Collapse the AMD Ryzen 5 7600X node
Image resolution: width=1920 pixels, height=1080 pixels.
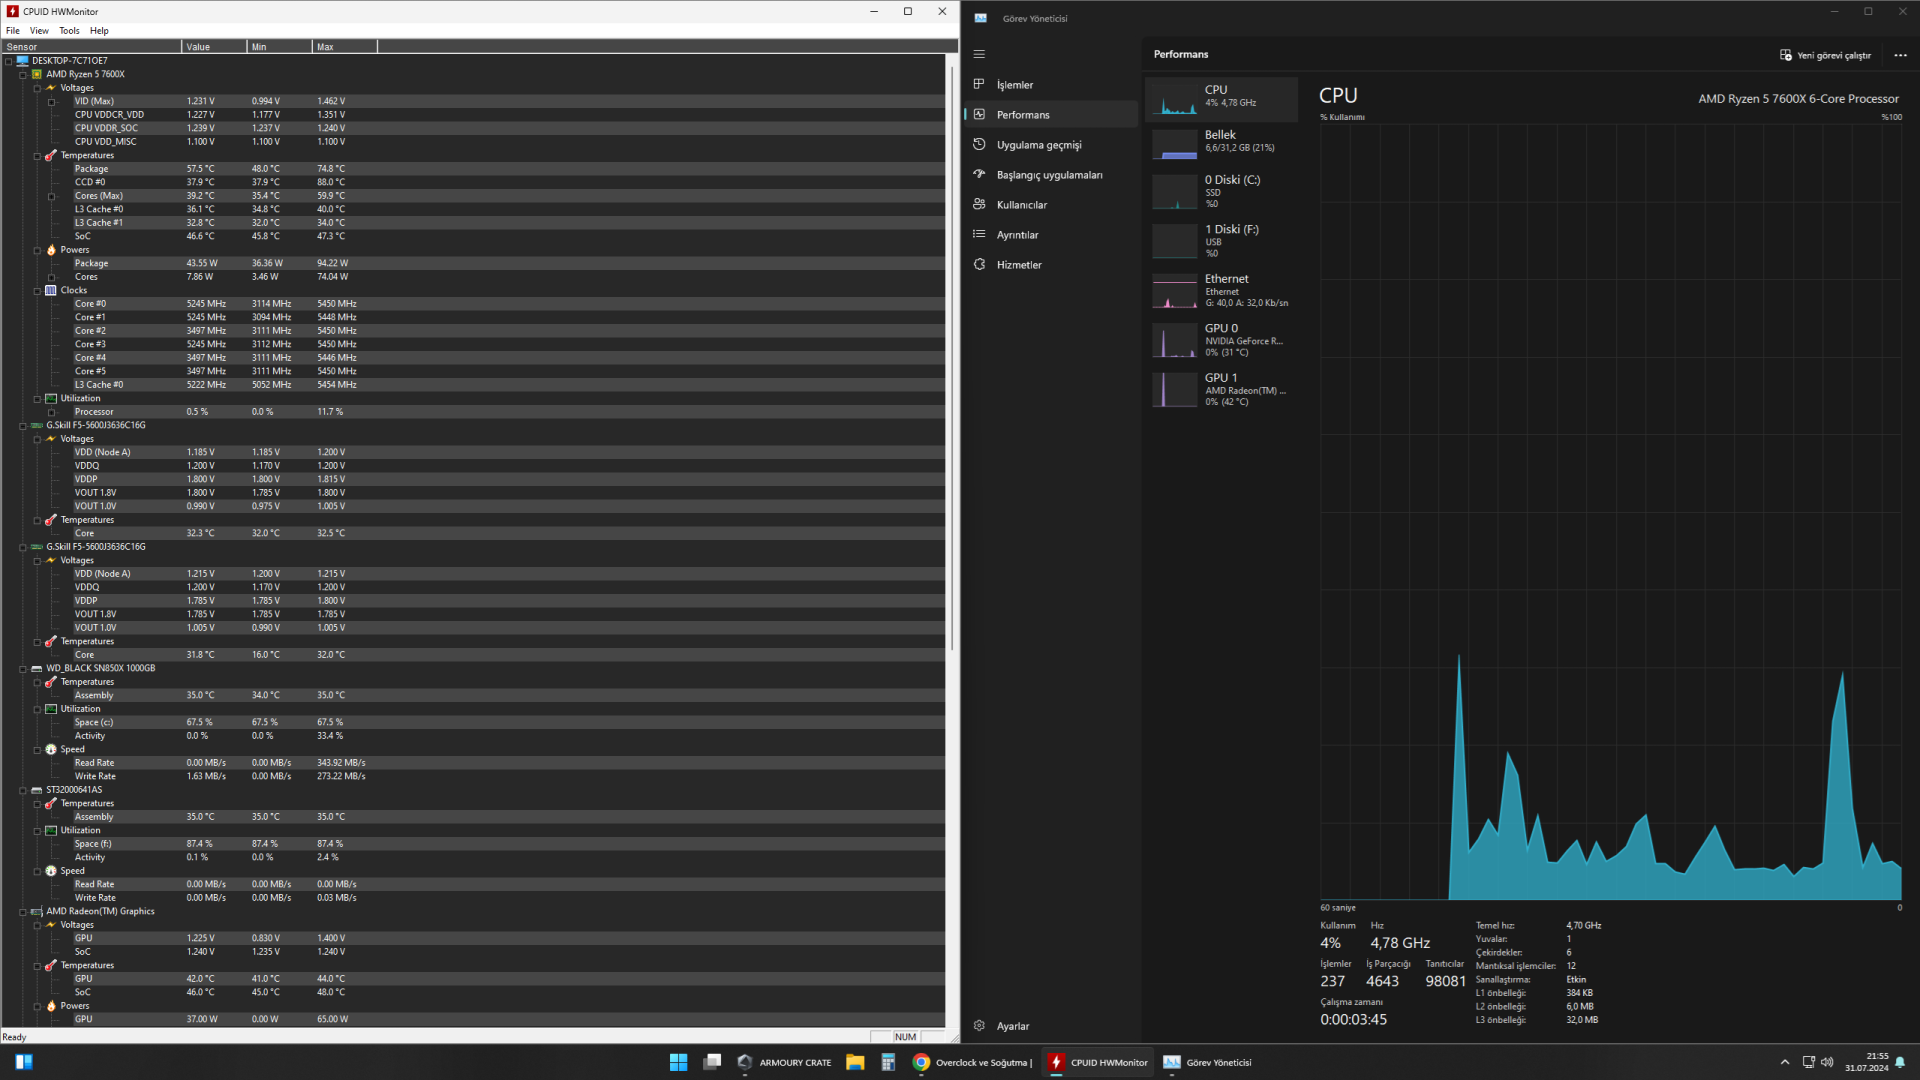(x=23, y=75)
